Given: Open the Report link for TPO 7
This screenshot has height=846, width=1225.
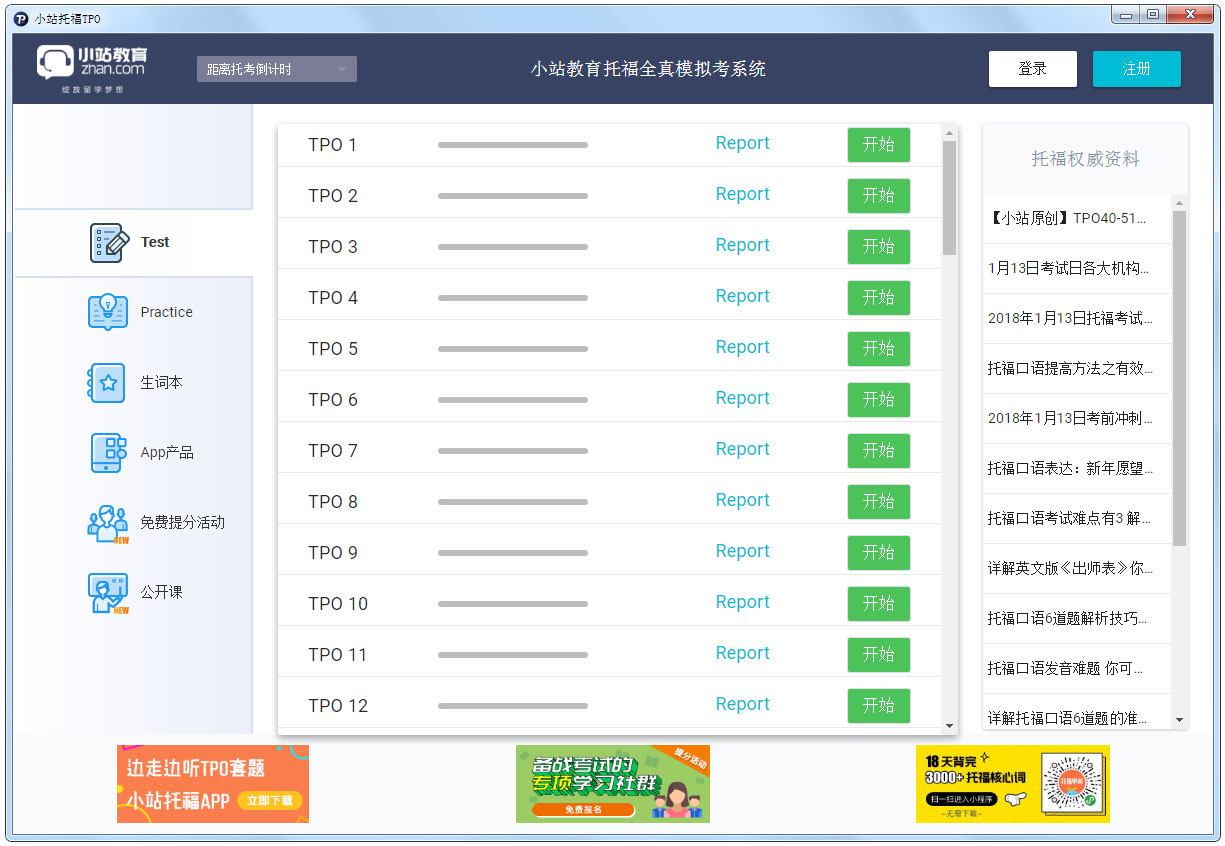Looking at the screenshot, I should coord(743,449).
